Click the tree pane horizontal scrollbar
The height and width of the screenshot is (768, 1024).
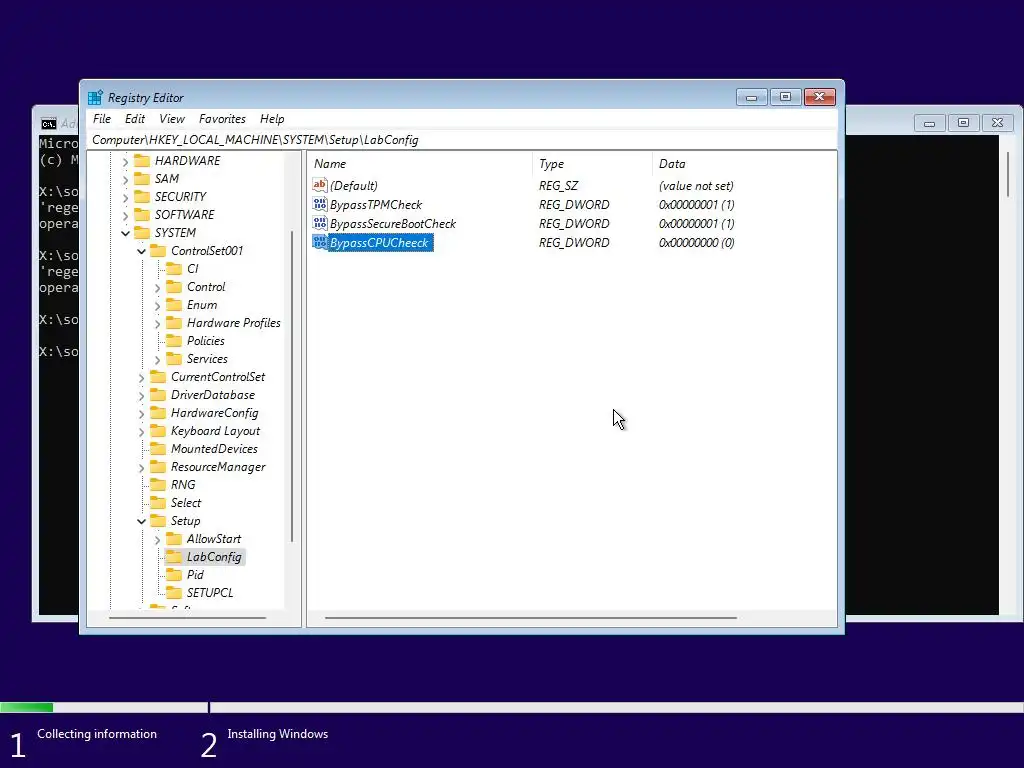tap(187, 618)
